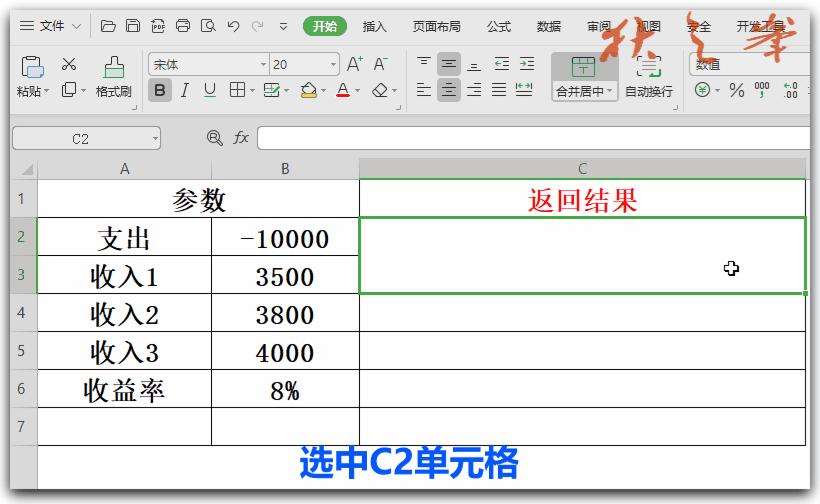Undo the last action

point(233,26)
